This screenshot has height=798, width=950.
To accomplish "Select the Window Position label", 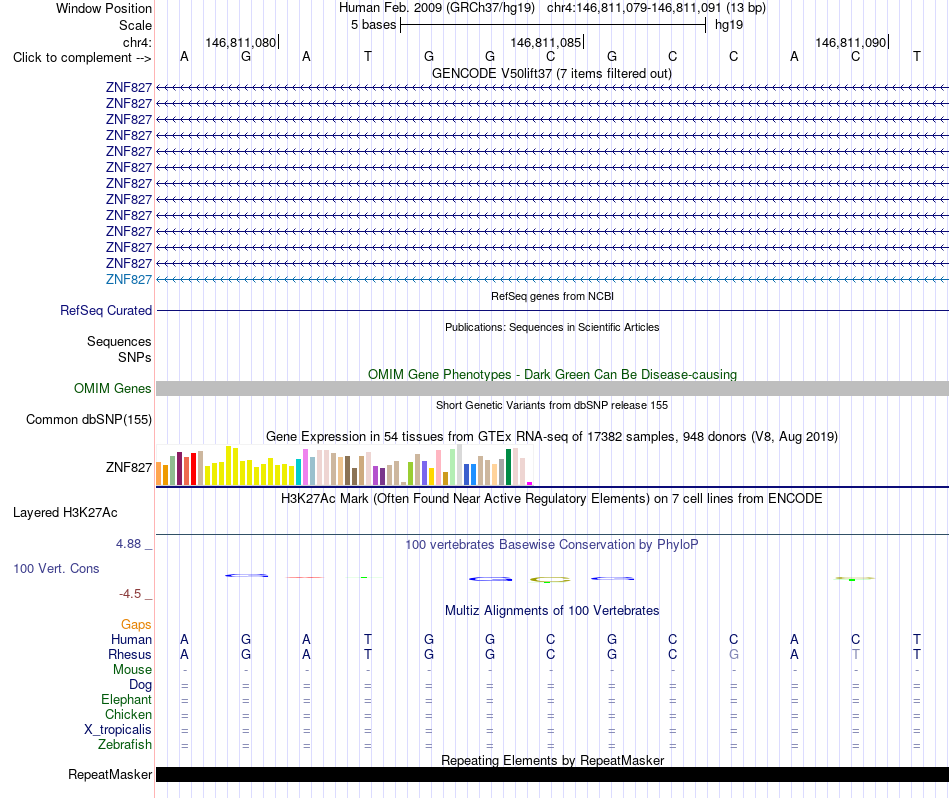I will pyautogui.click(x=104, y=8).
